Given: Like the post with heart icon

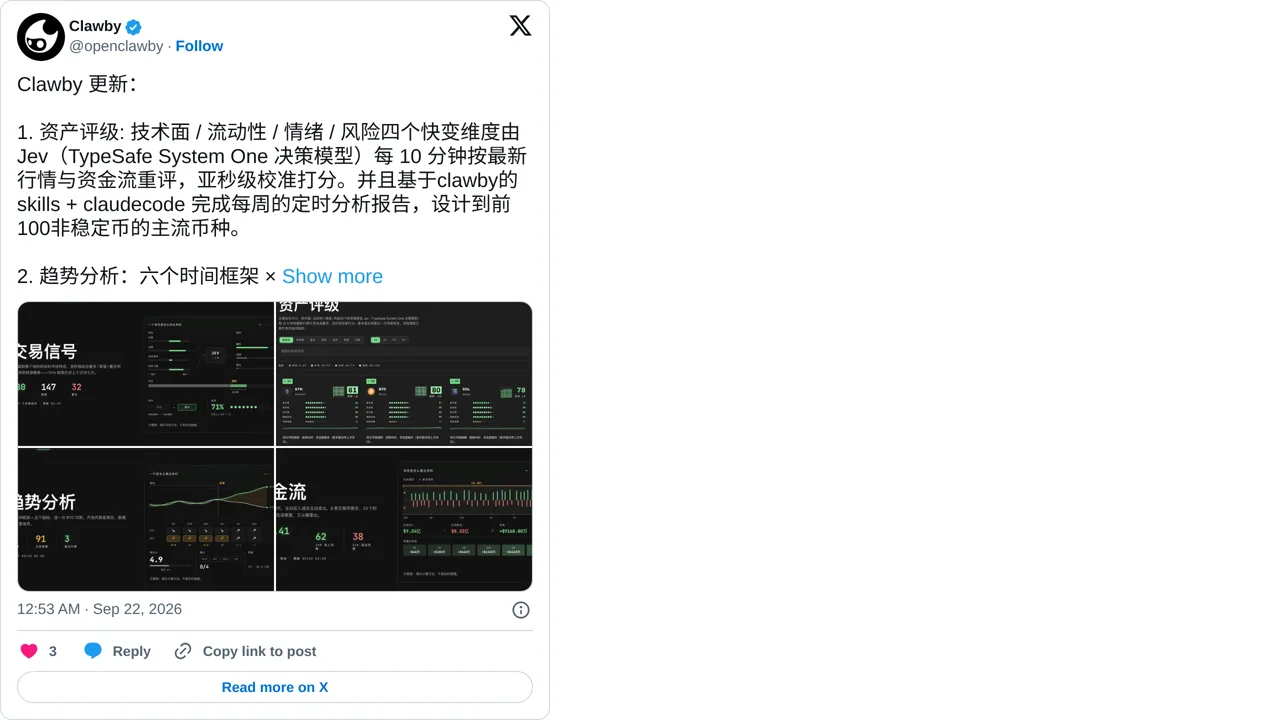Looking at the screenshot, I should 29,651.
